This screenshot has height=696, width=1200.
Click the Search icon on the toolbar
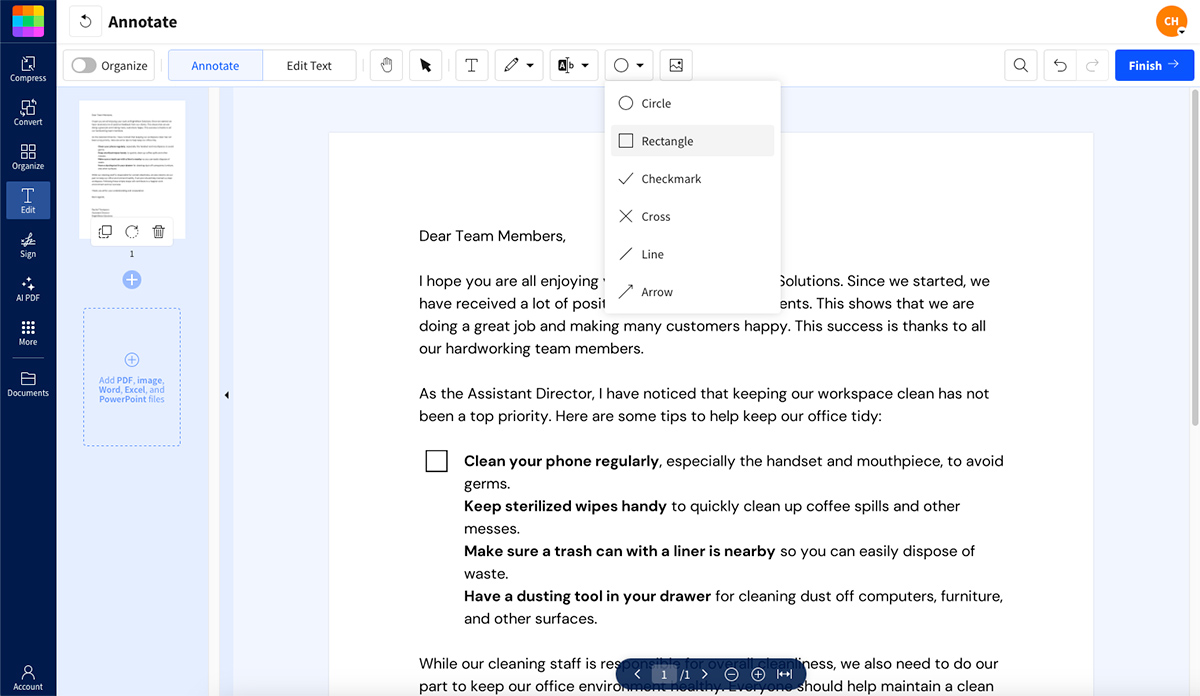click(x=1020, y=64)
